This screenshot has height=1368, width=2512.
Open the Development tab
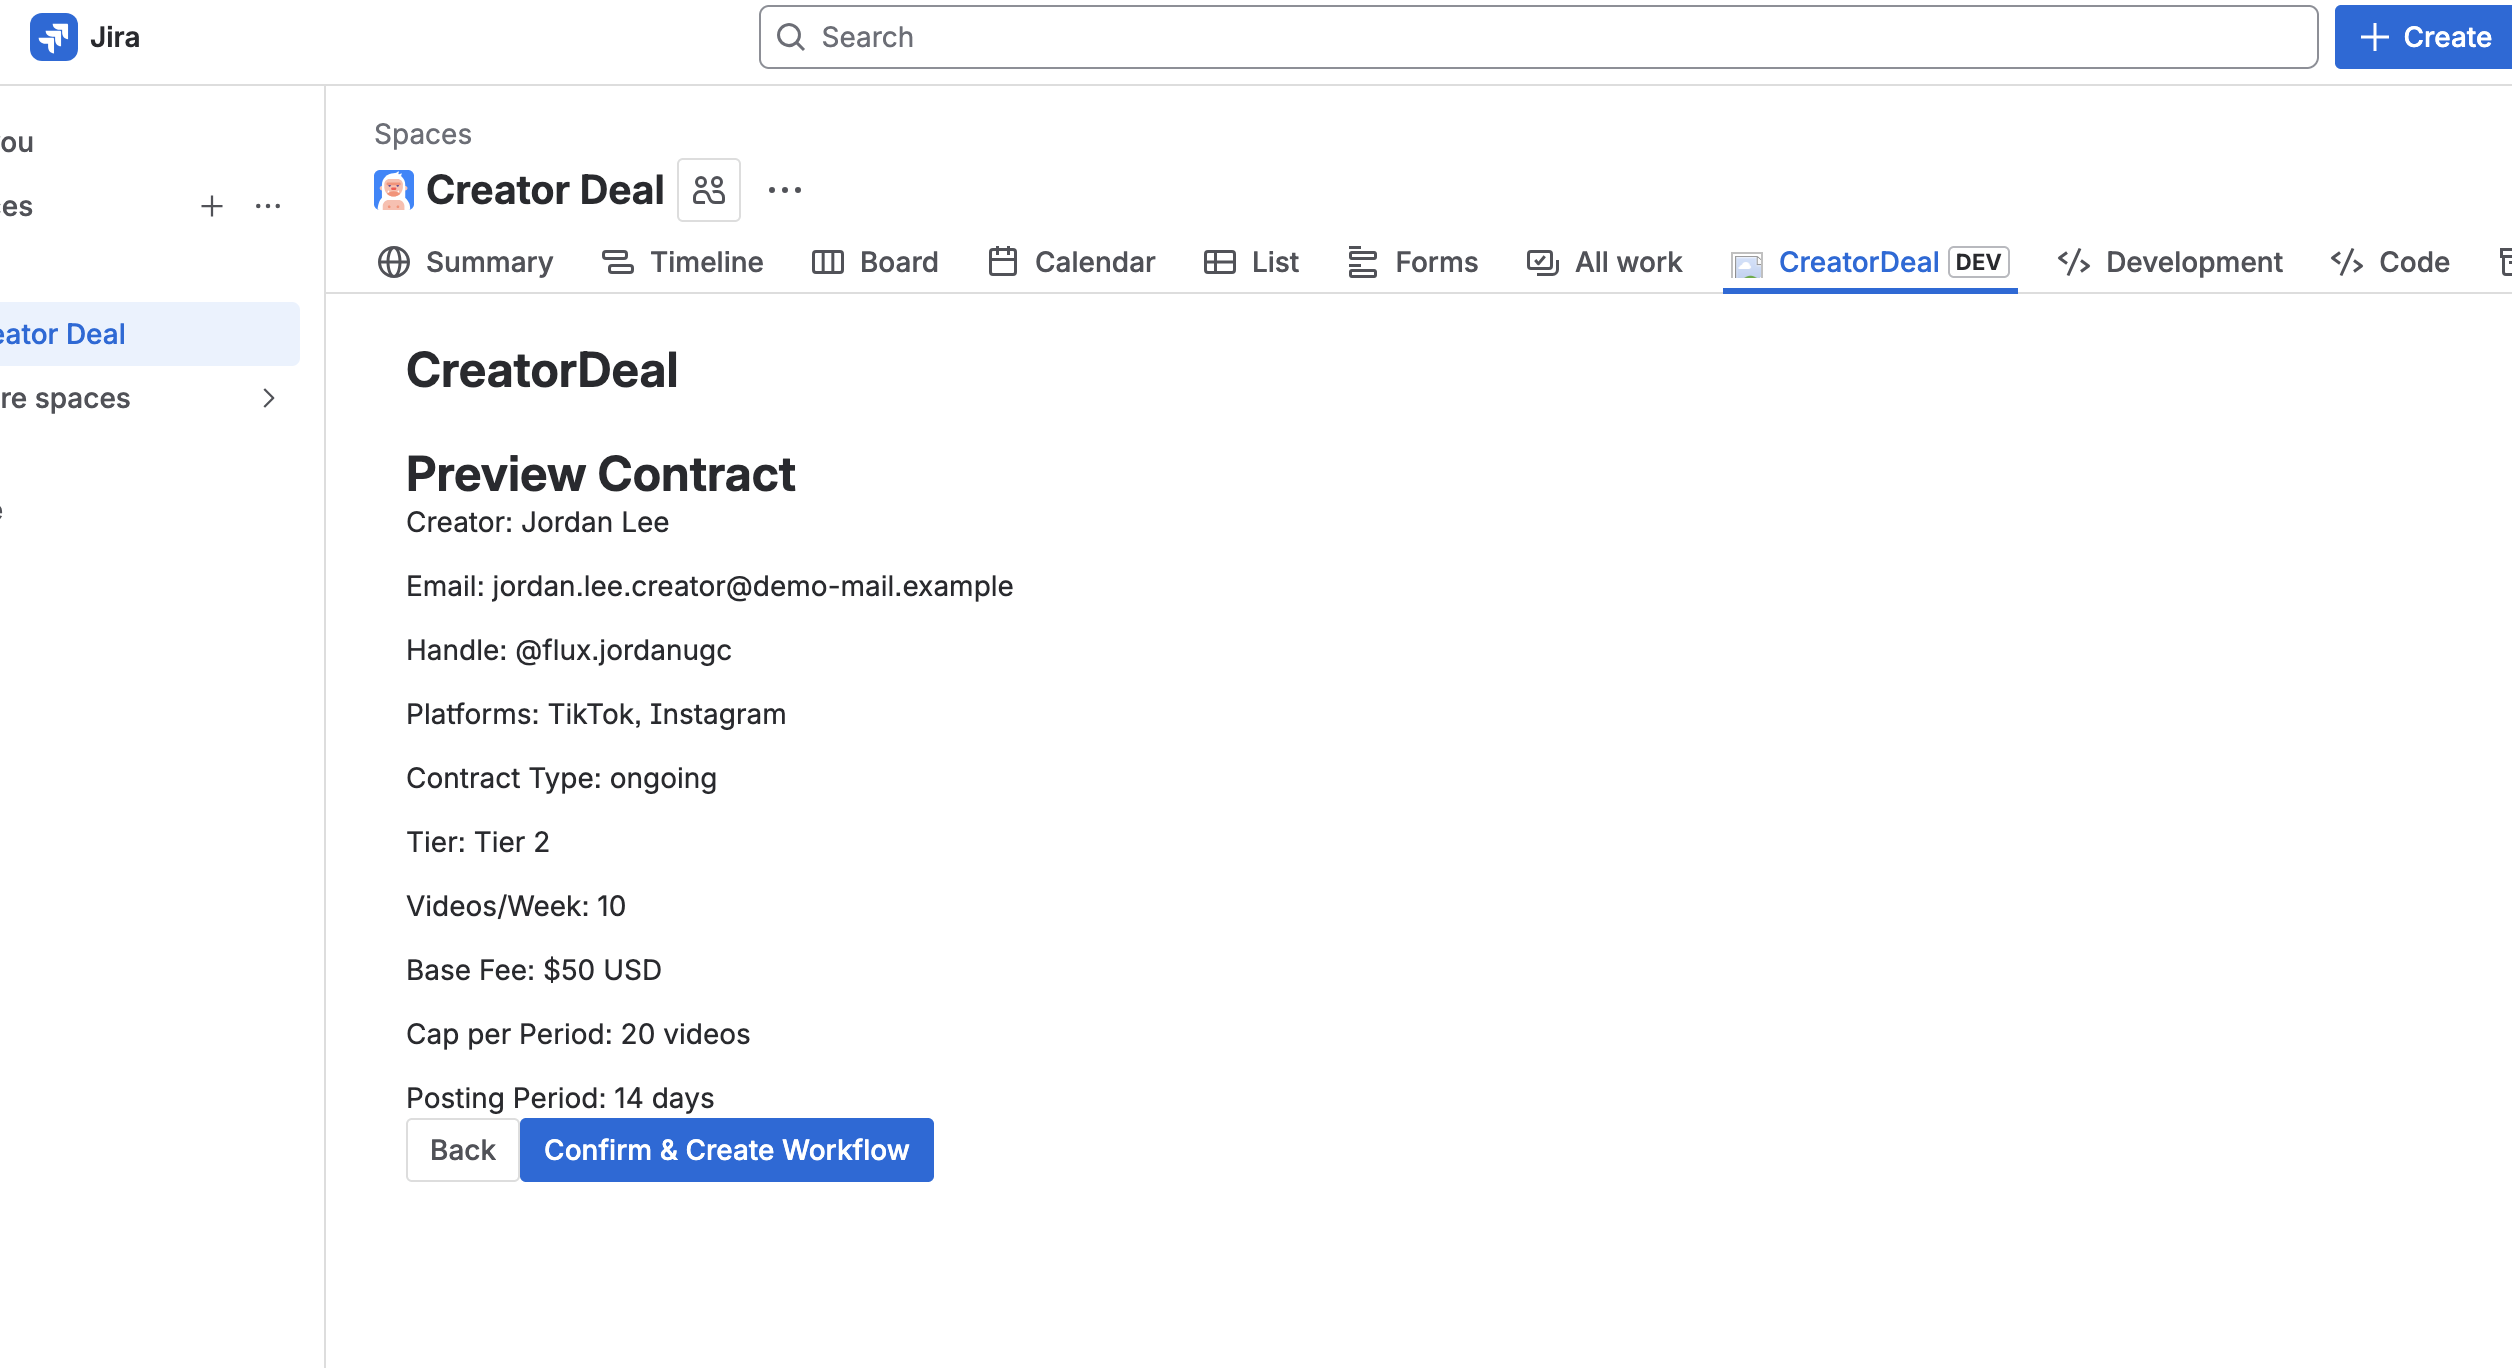pos(2170,262)
